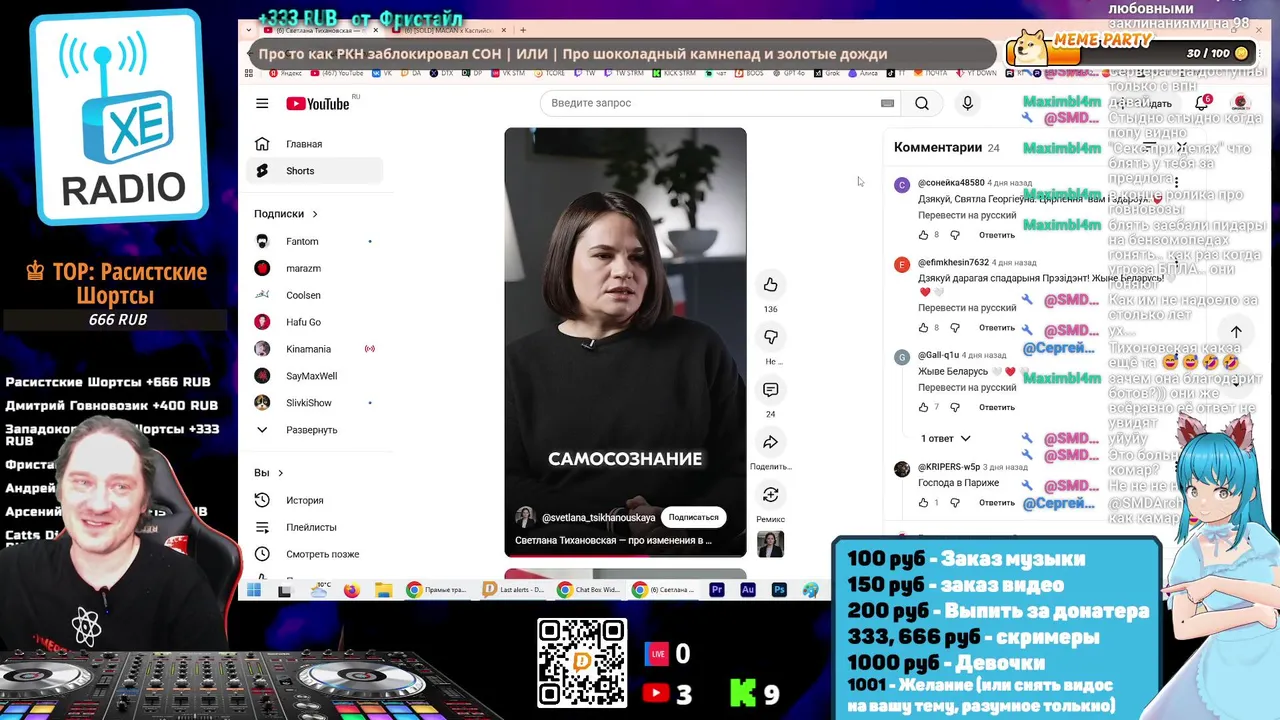Open the live Kinamania subscription channel
The height and width of the screenshot is (720, 1280).
314,349
